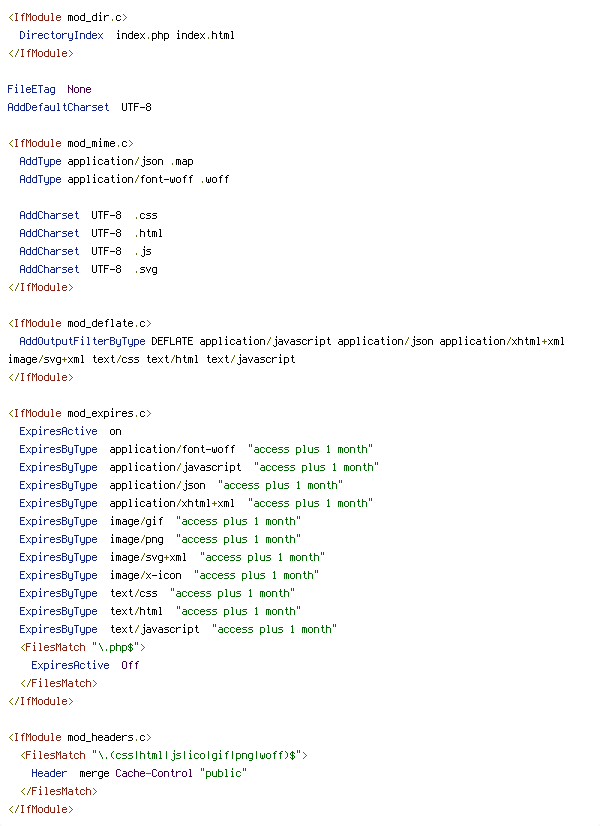This screenshot has width=600, height=826.
Task: Click the css|html|js FilesMatch regex string
Action: click(197, 755)
